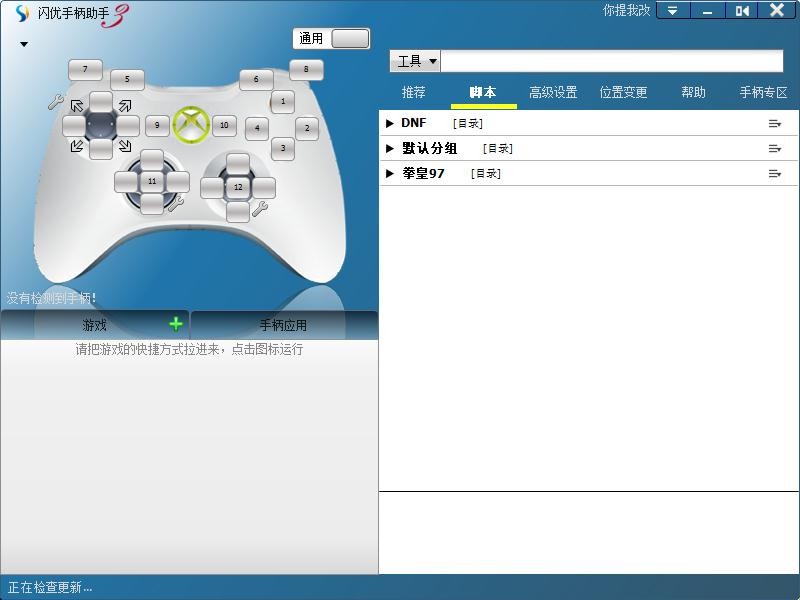Click the wrench icon near the right analog stick
The width and height of the screenshot is (800, 600).
tap(260, 211)
